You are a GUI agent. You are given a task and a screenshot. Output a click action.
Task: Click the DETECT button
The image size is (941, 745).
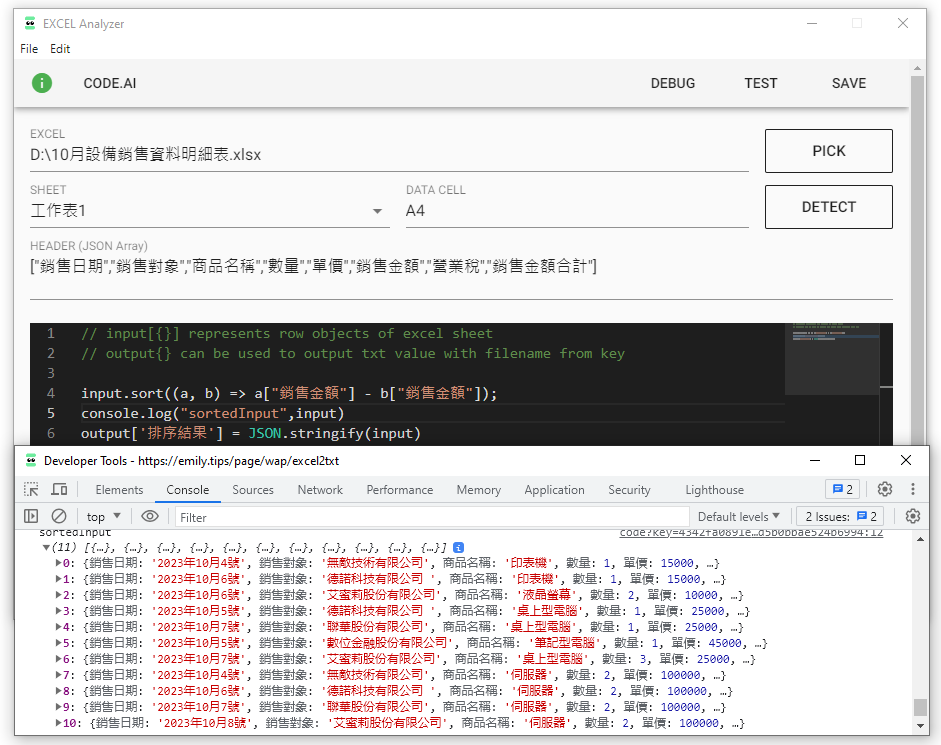pos(828,207)
